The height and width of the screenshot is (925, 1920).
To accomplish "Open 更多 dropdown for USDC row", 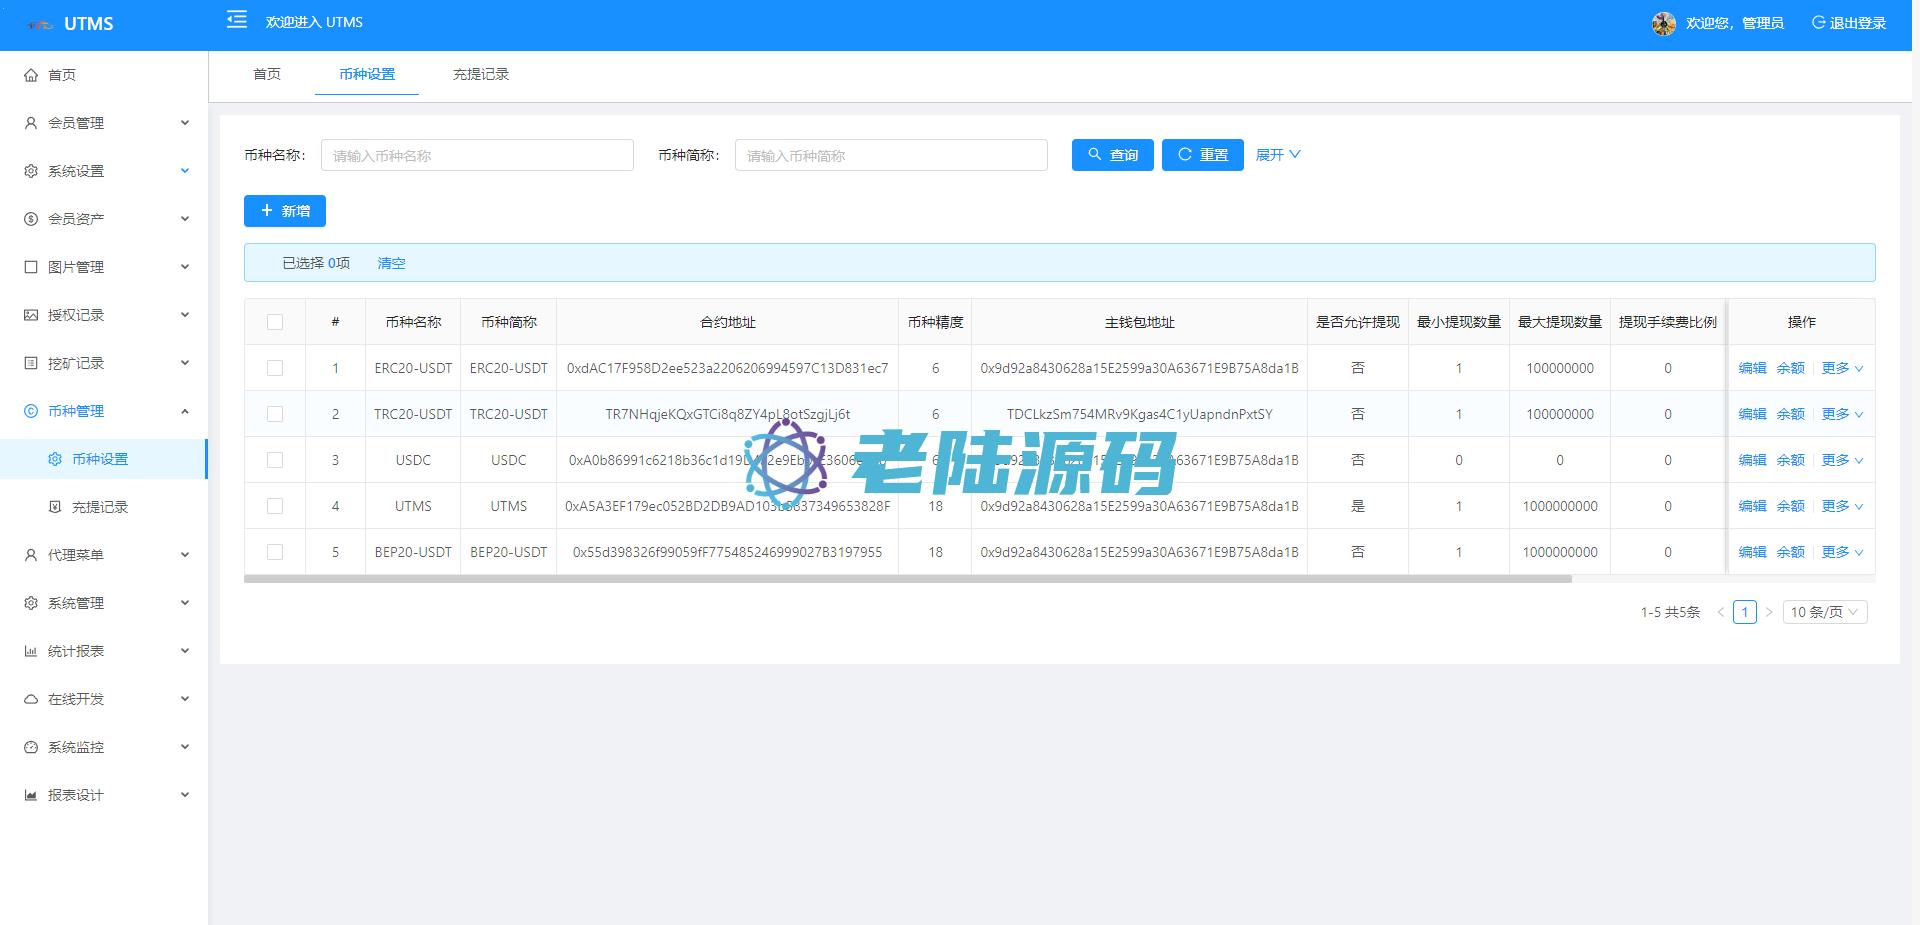I will 1841,460.
